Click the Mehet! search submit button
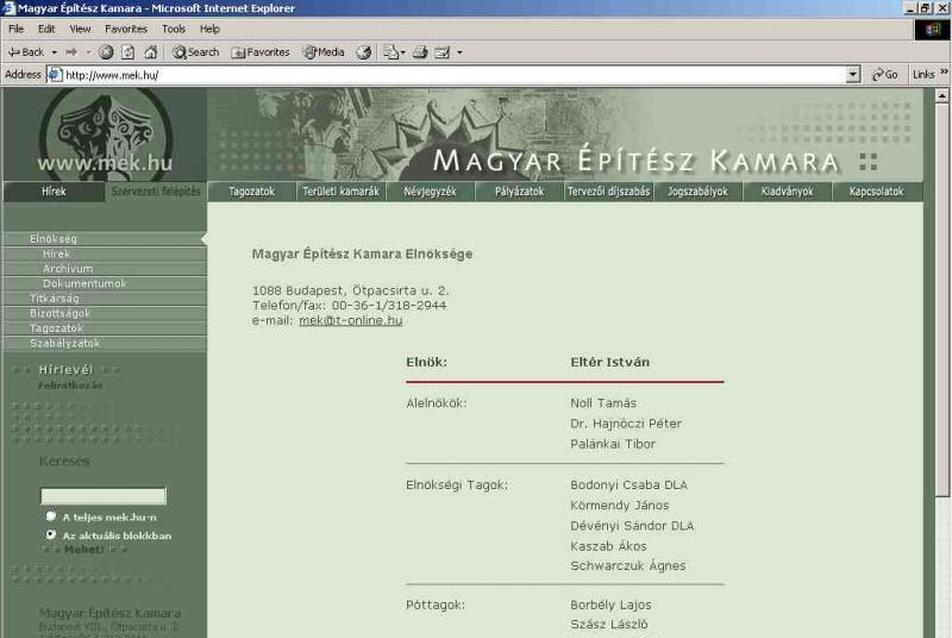The image size is (952, 638). (x=84, y=550)
